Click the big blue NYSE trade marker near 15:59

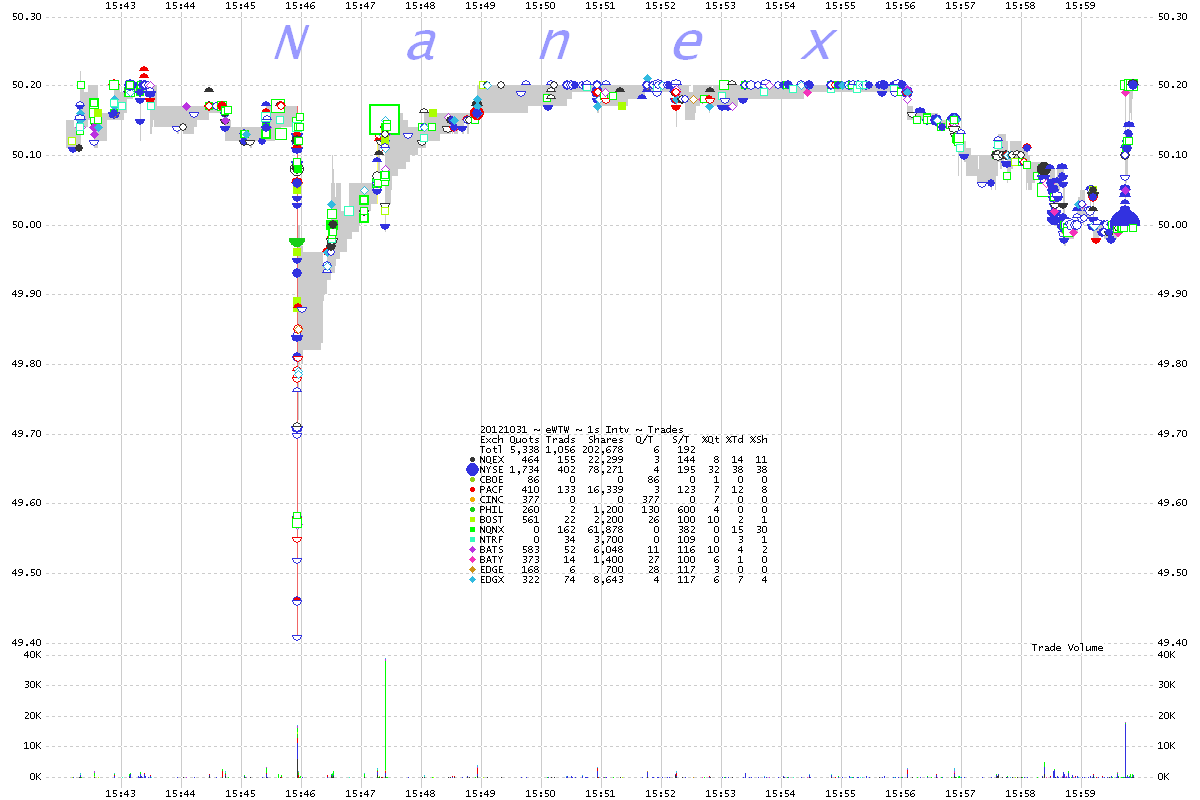click(1126, 218)
